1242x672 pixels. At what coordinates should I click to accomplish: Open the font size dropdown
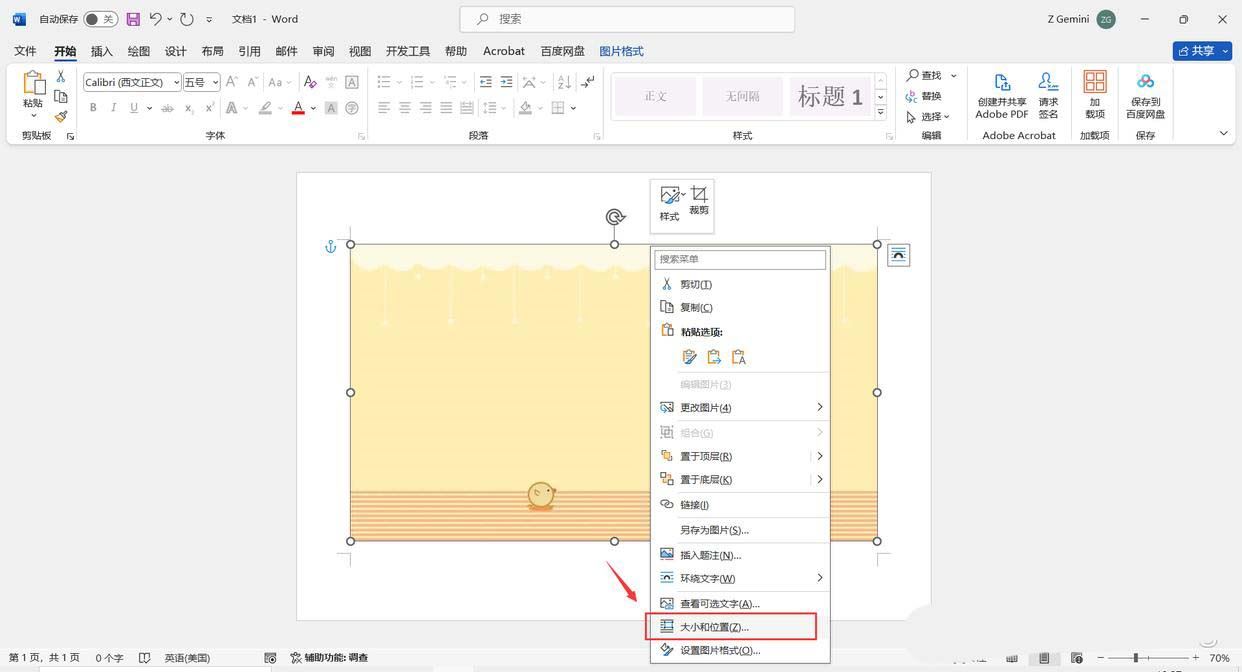(215, 82)
